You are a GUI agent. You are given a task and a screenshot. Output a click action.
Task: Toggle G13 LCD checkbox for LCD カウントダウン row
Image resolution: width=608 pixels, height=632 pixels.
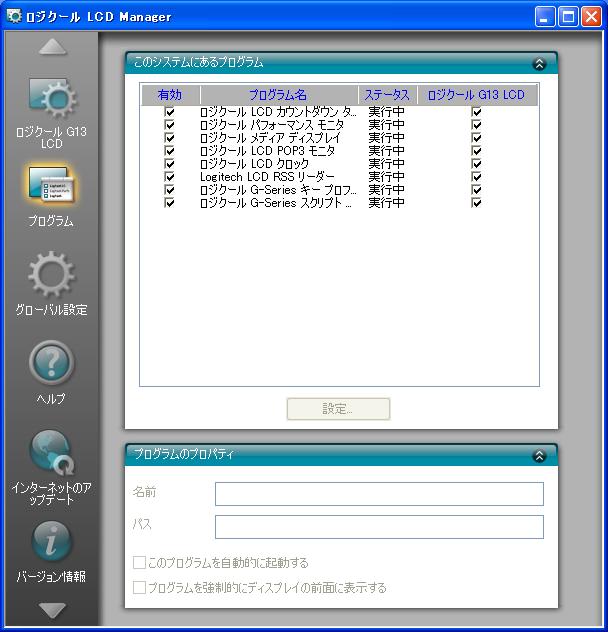coord(476,112)
